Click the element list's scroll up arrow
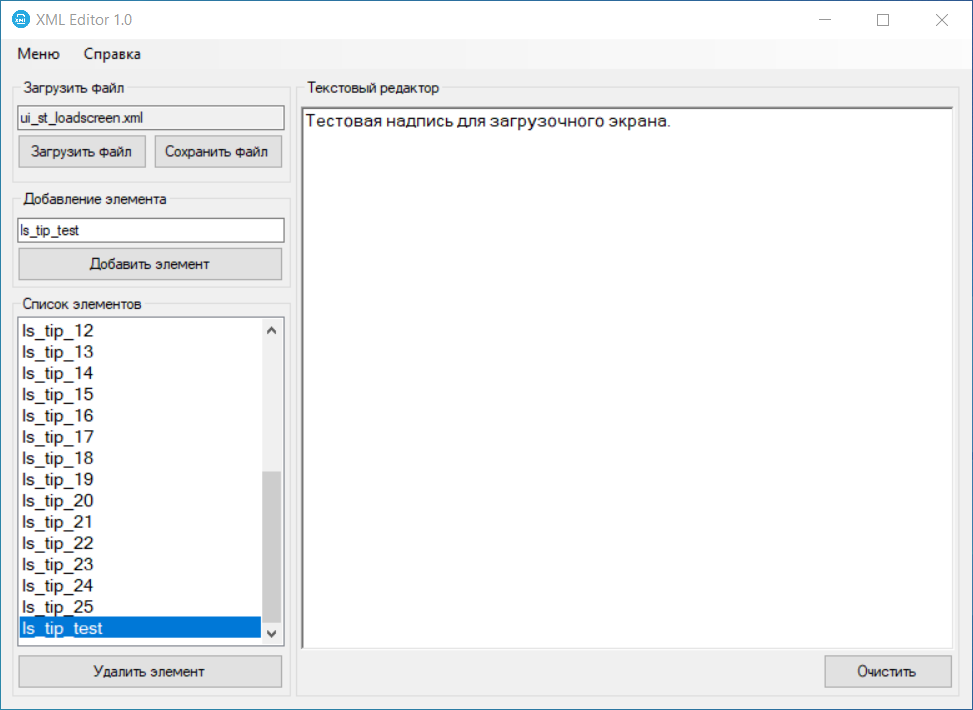The width and height of the screenshot is (973, 710). point(271,330)
